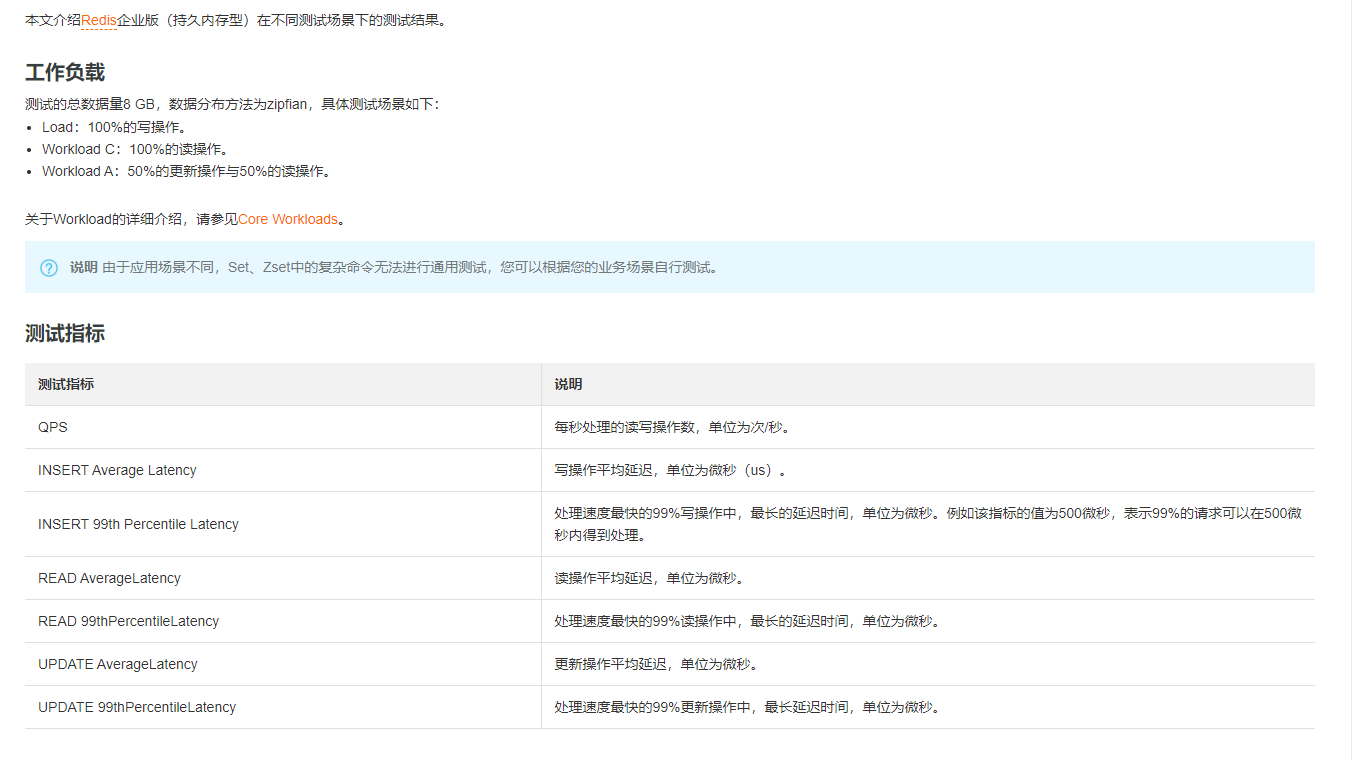This screenshot has width=1356, height=760.
Task: Open the Core Workloads link
Action: coord(288,219)
